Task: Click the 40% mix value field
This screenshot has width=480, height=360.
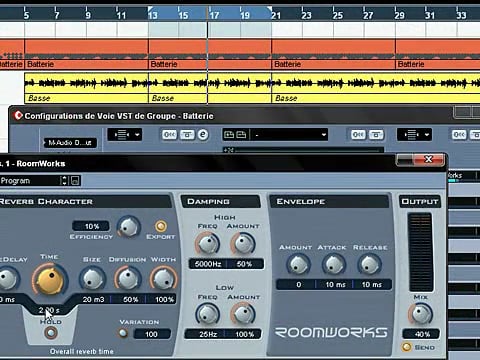Action: point(421,334)
